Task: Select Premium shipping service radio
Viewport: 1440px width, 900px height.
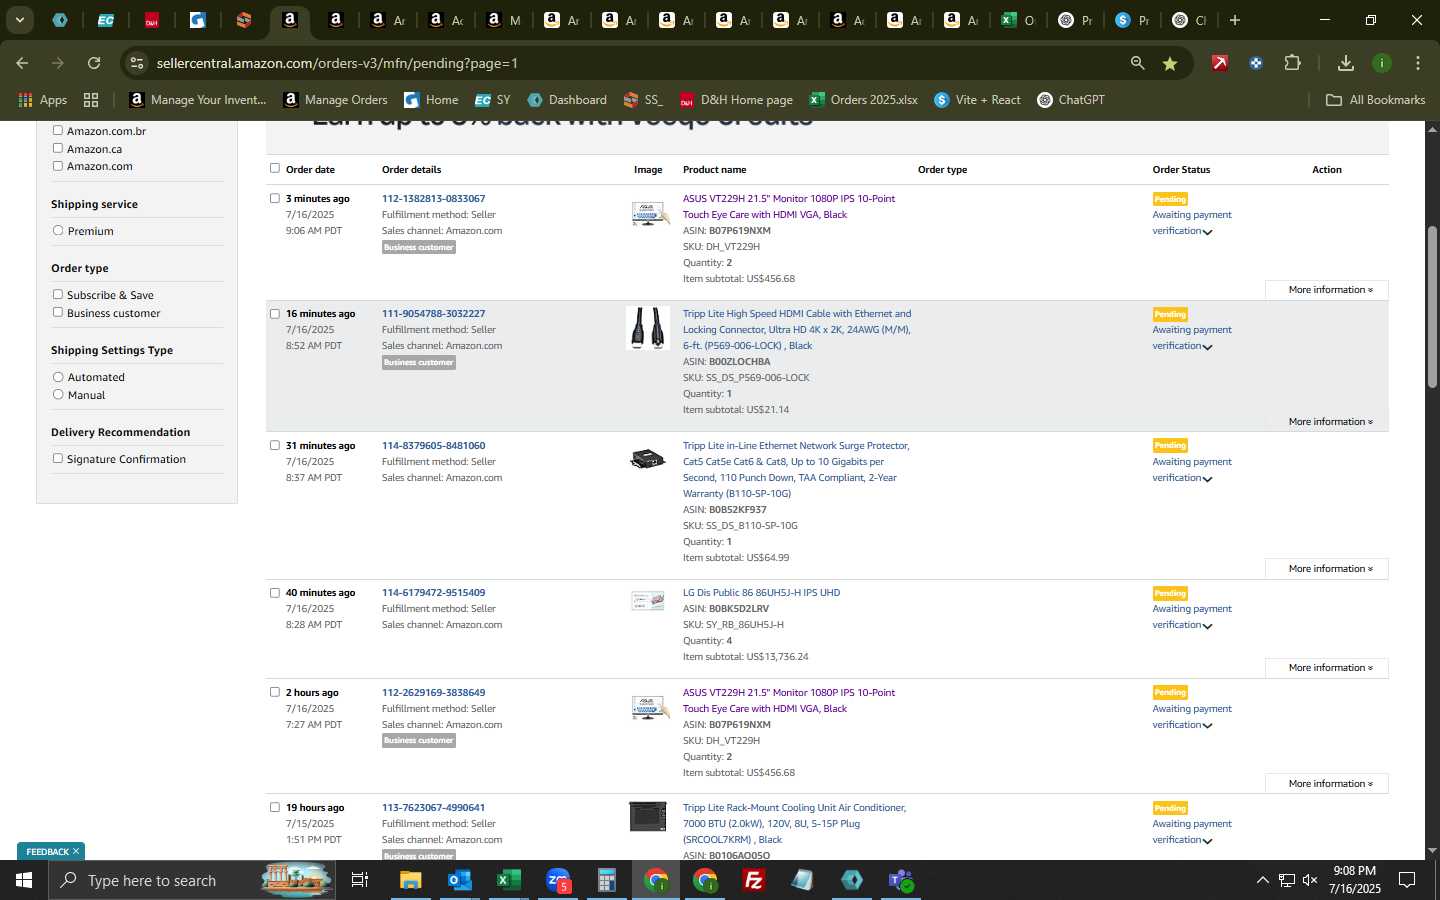Action: pos(58,230)
